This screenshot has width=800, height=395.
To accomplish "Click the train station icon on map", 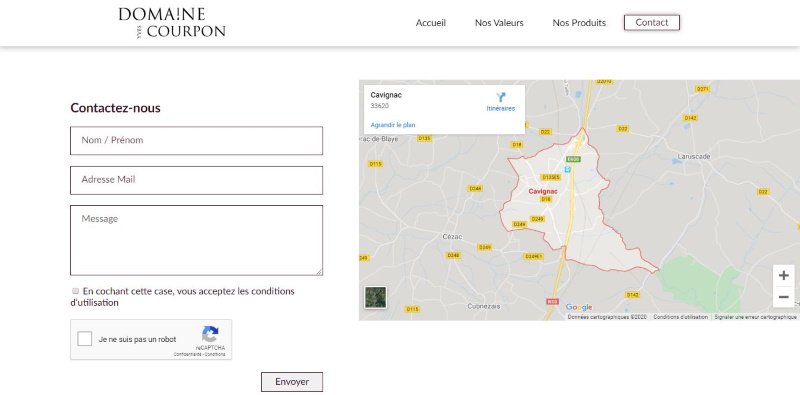I will tap(567, 169).
